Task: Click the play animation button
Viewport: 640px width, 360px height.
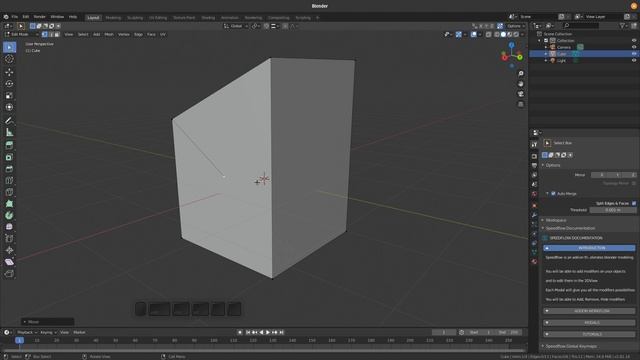Action: pos(268,332)
